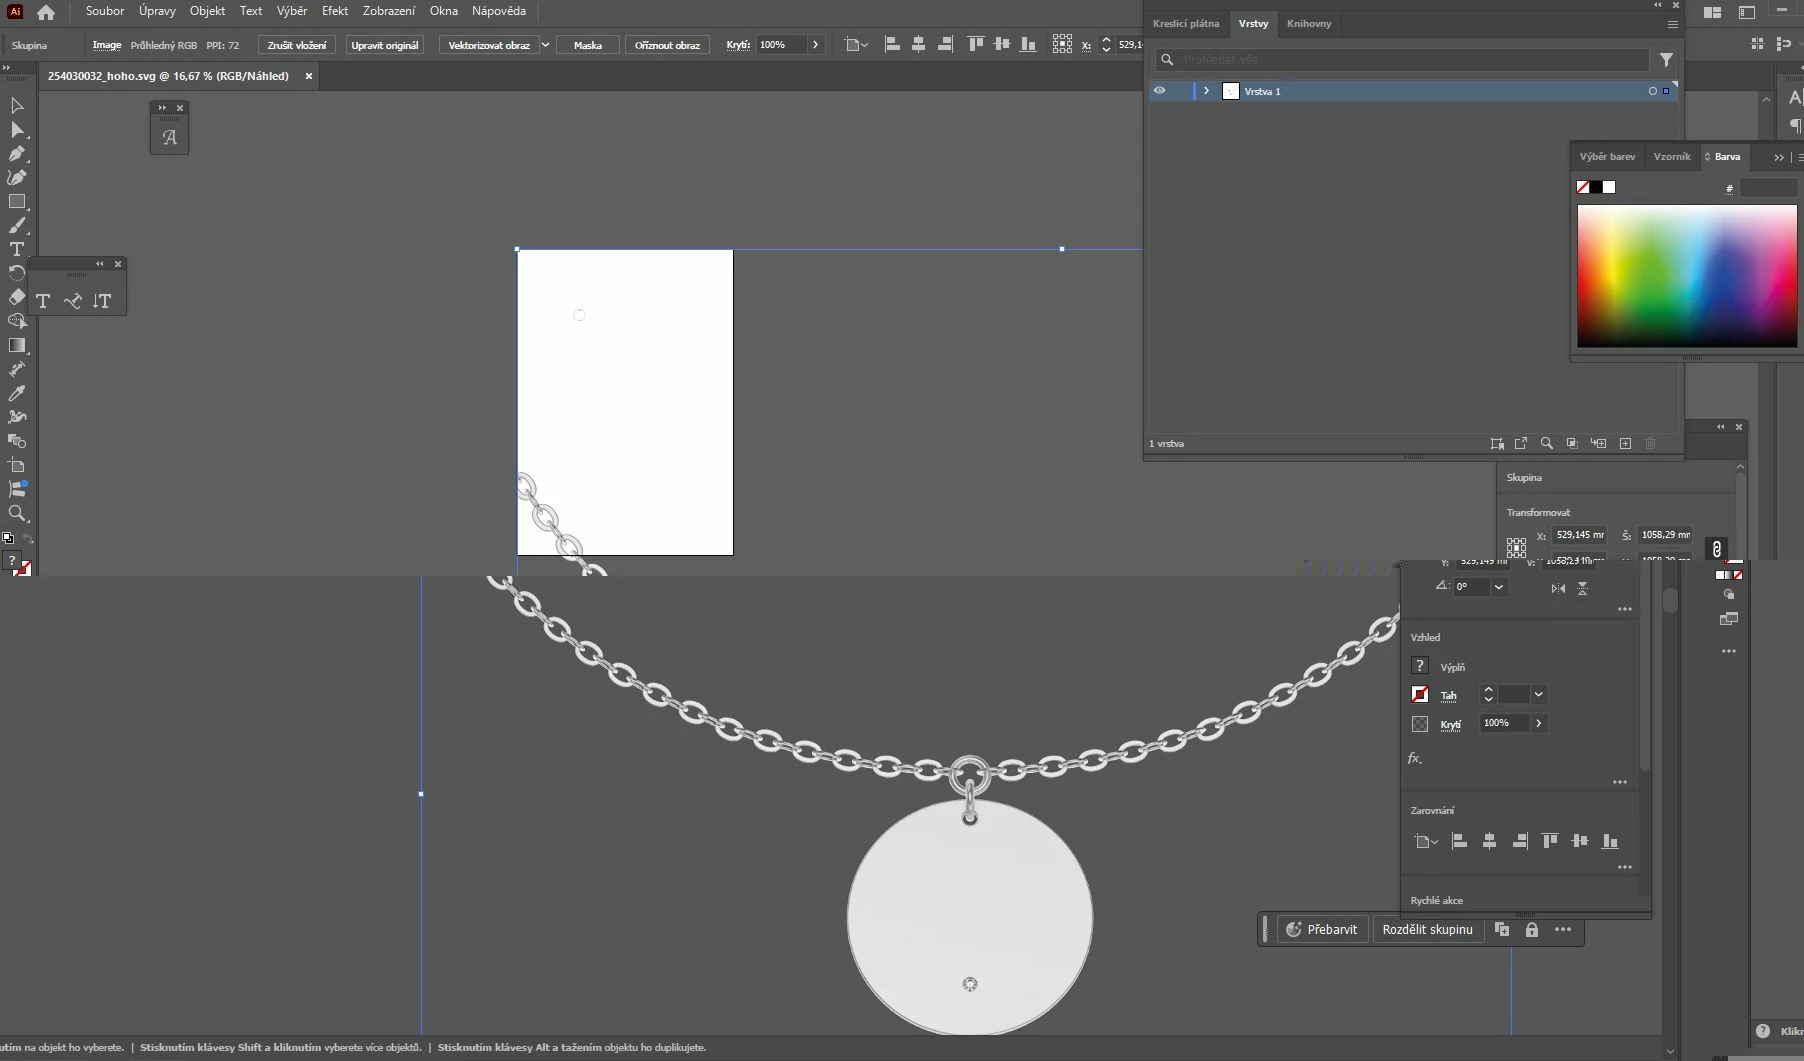Open the Align To dropdown in the control bar
Image resolution: width=1804 pixels, height=1061 pixels.
coord(856,45)
